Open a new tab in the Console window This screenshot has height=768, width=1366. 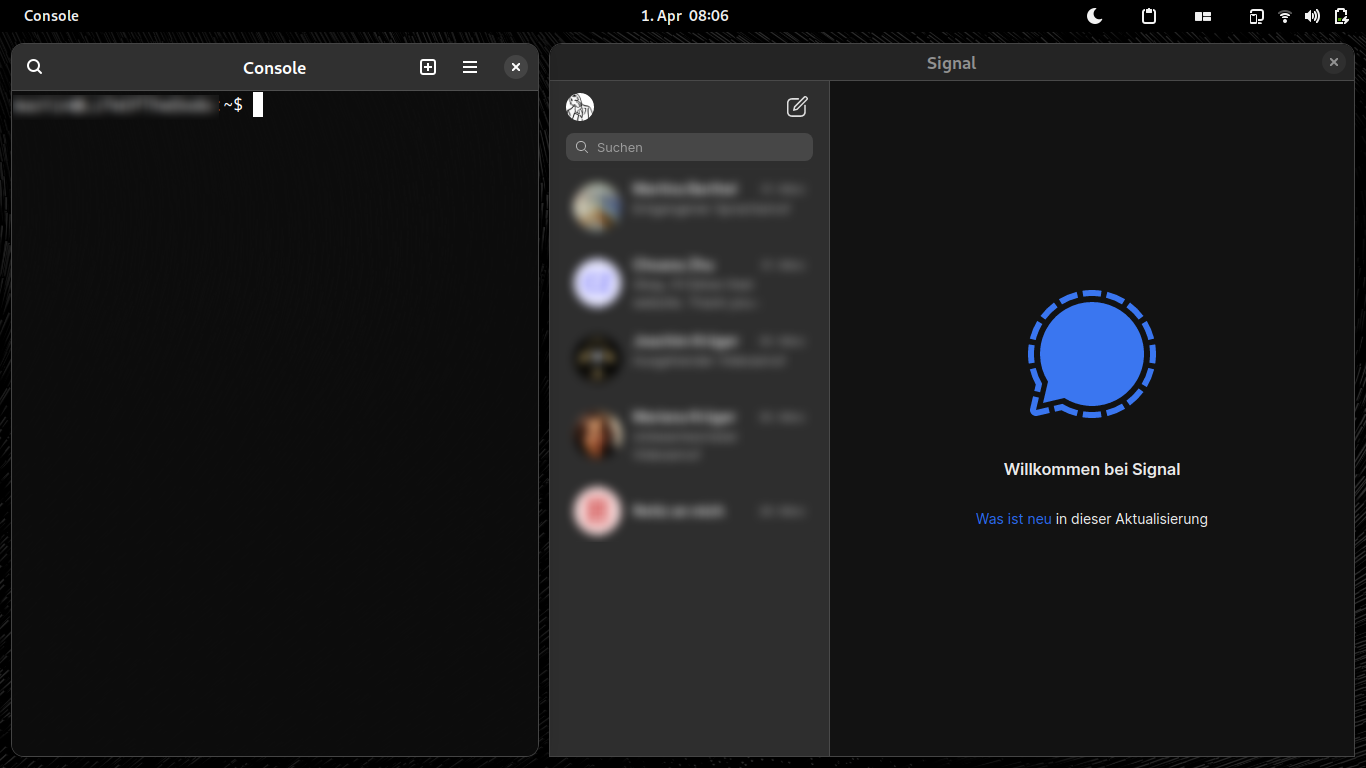point(428,67)
